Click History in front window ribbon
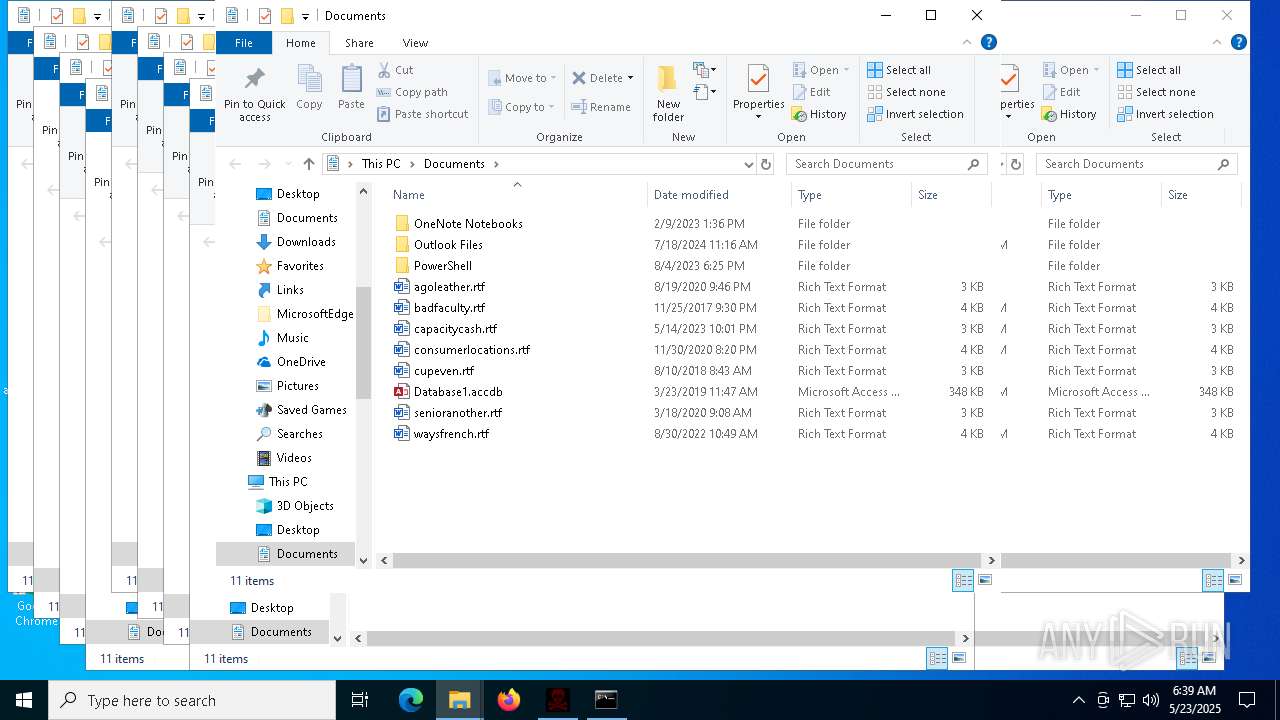 tap(819, 114)
